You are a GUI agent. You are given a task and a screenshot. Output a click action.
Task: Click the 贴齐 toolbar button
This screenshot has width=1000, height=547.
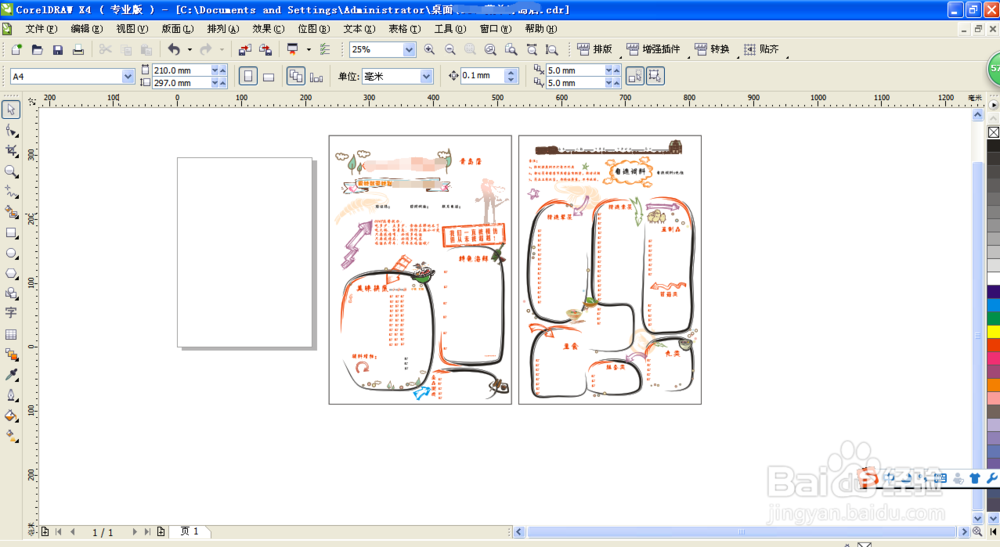tap(761, 49)
